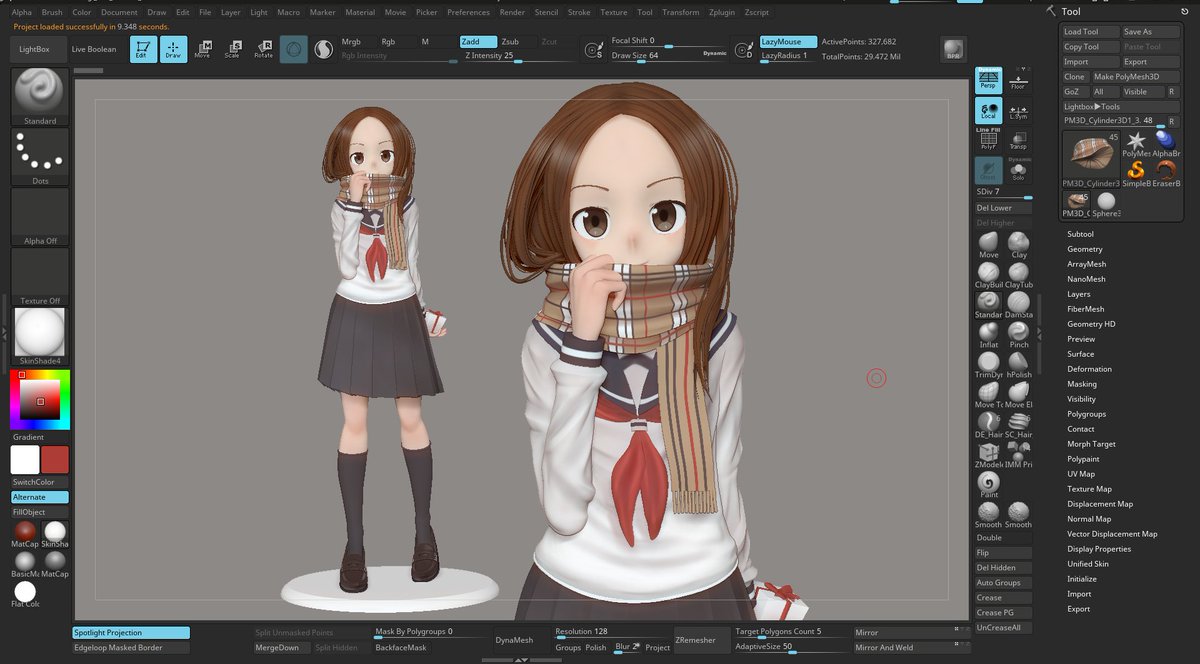Select the Scale transform icon in top shelf
The image size is (1200, 664).
pyautogui.click(x=233, y=49)
